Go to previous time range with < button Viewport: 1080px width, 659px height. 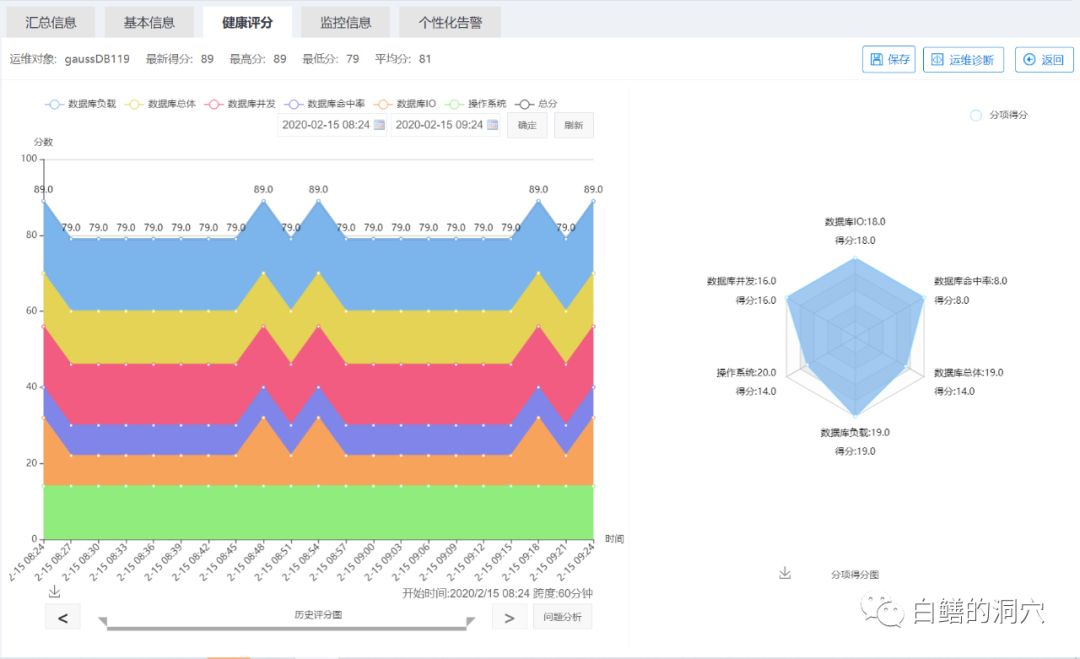[63, 618]
